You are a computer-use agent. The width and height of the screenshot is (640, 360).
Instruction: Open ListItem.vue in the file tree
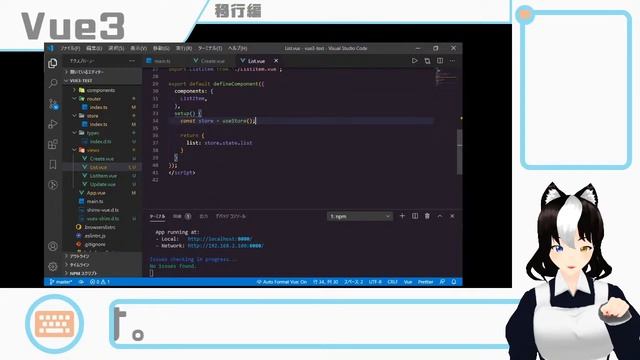point(103,176)
